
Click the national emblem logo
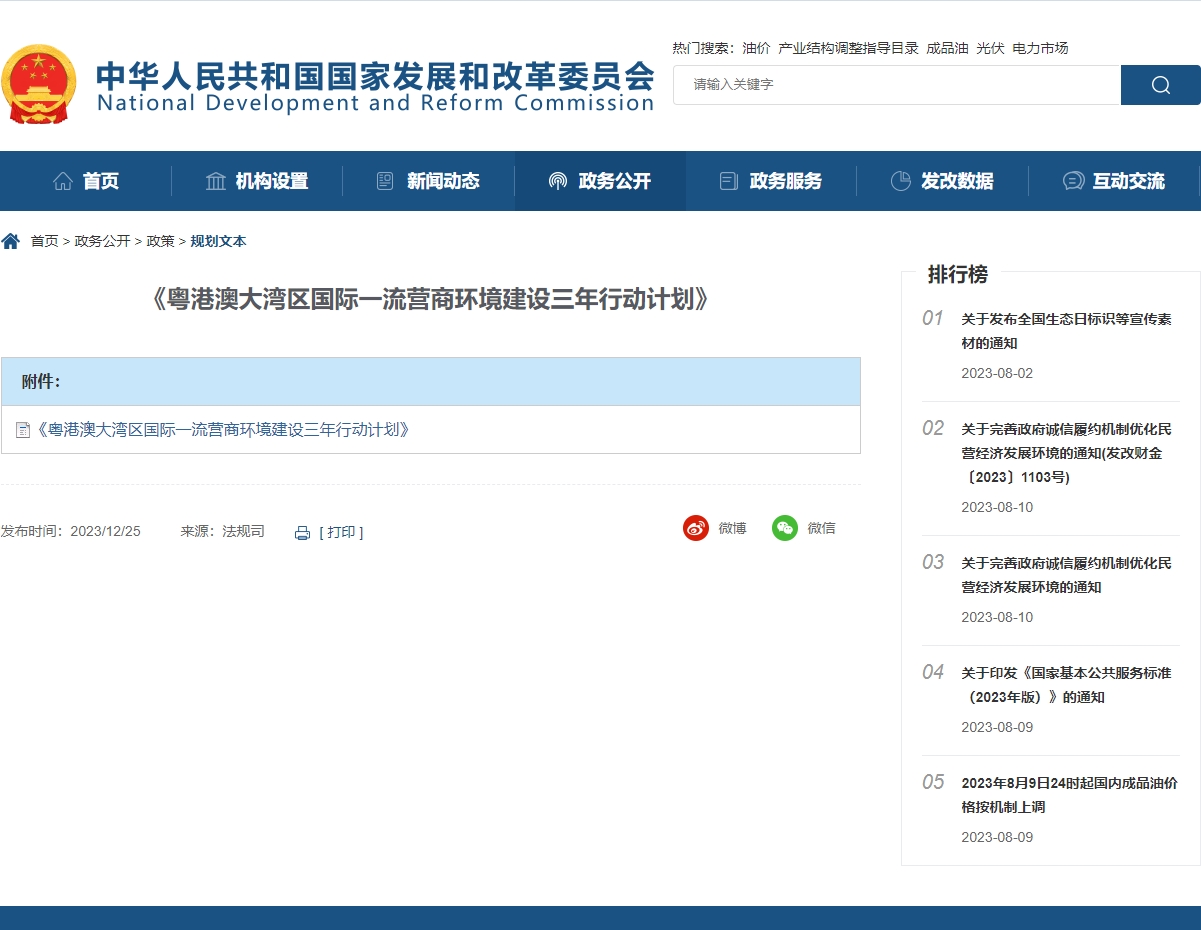(x=41, y=84)
